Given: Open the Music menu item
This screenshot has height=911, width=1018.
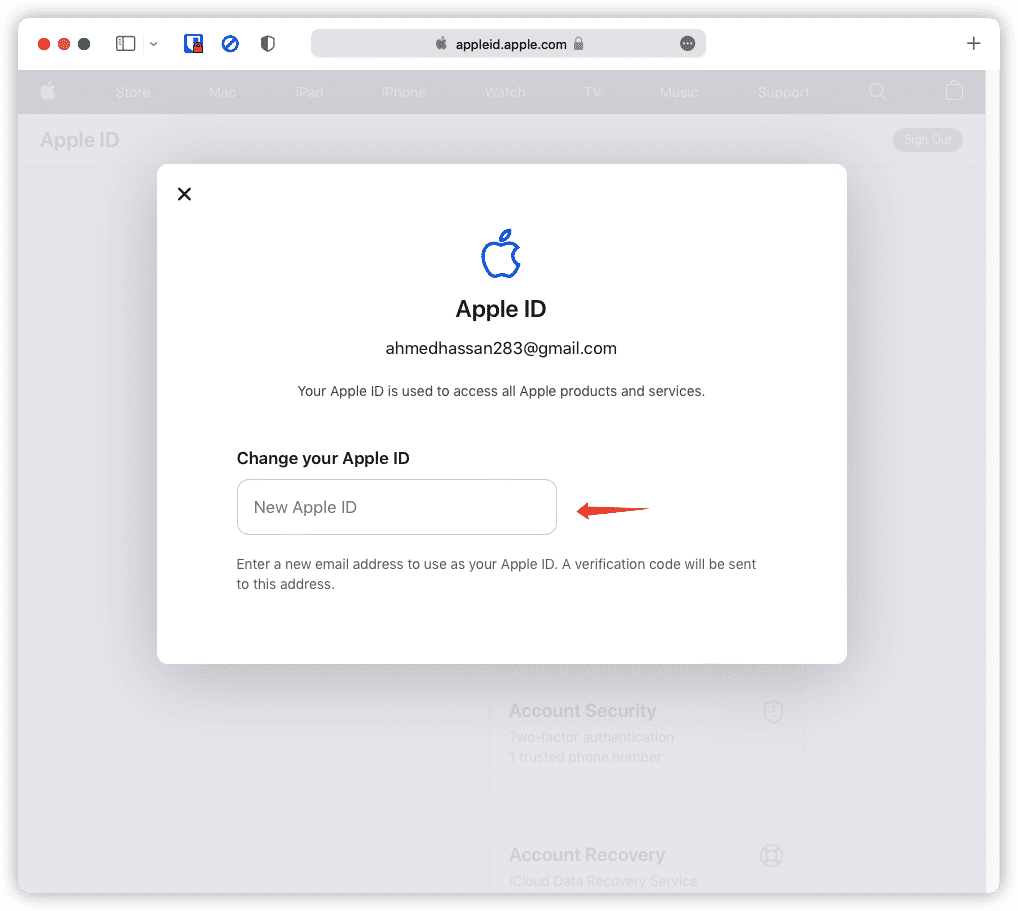Looking at the screenshot, I should pyautogui.click(x=679, y=92).
